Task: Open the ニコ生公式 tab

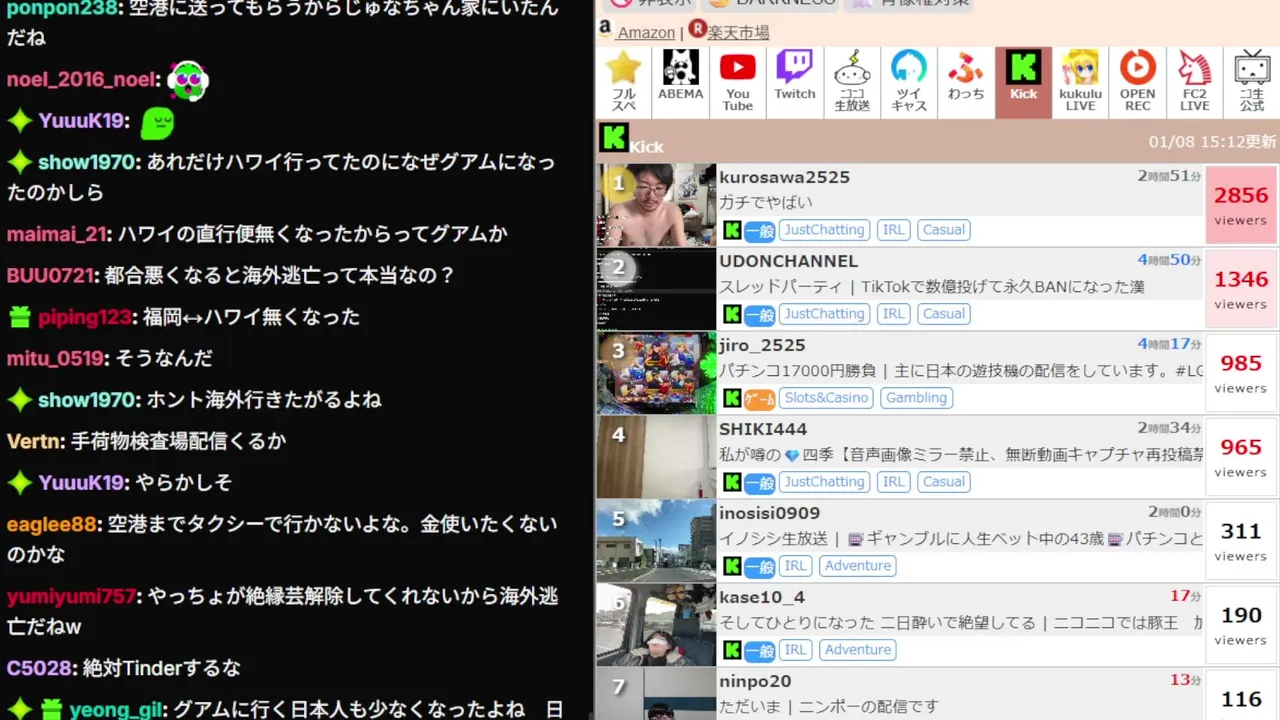Action: (1252, 82)
